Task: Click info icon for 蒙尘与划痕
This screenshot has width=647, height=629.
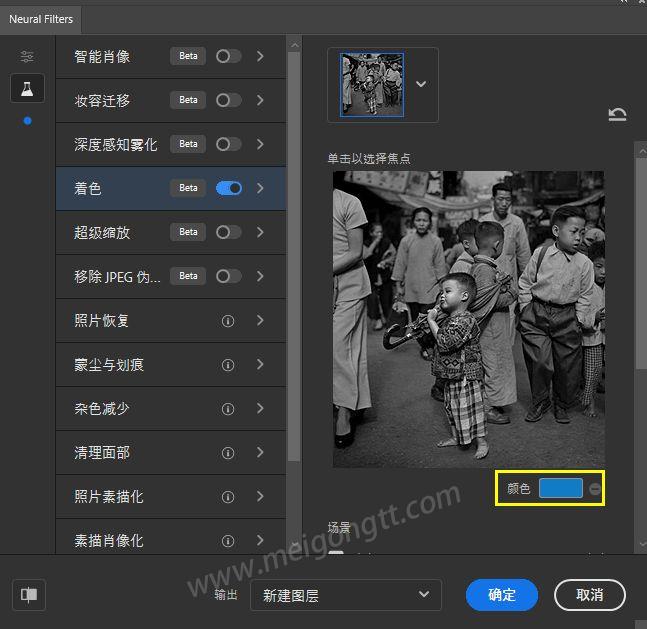Action: pyautogui.click(x=228, y=365)
